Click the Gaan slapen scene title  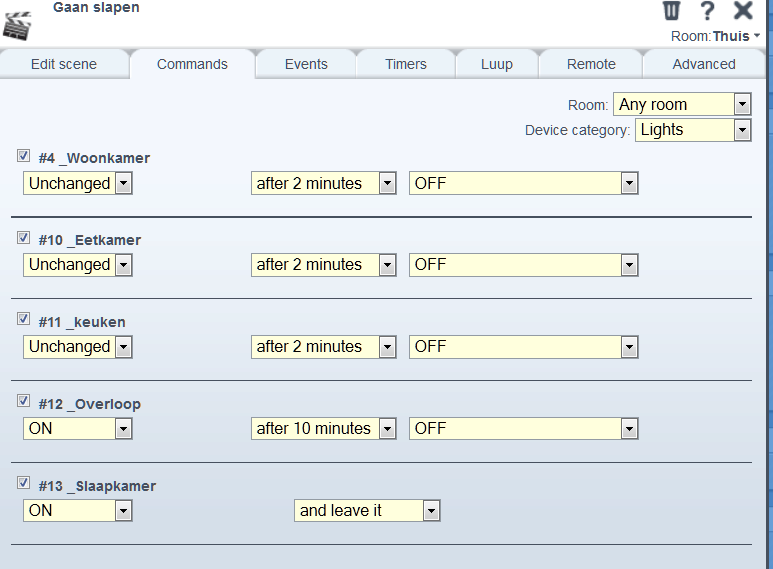[x=96, y=8]
